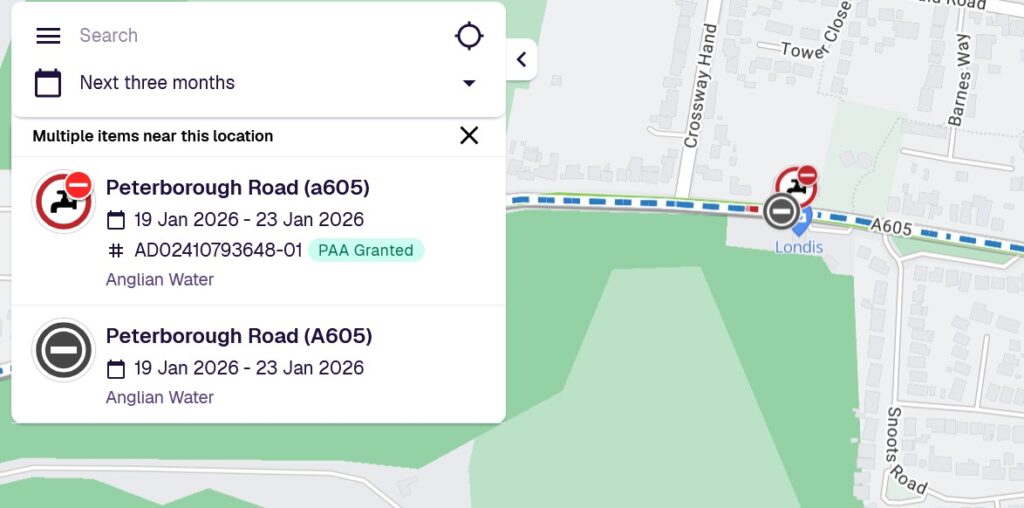Click Anglian Water under first entry
The image size is (1024, 508).
tap(160, 280)
